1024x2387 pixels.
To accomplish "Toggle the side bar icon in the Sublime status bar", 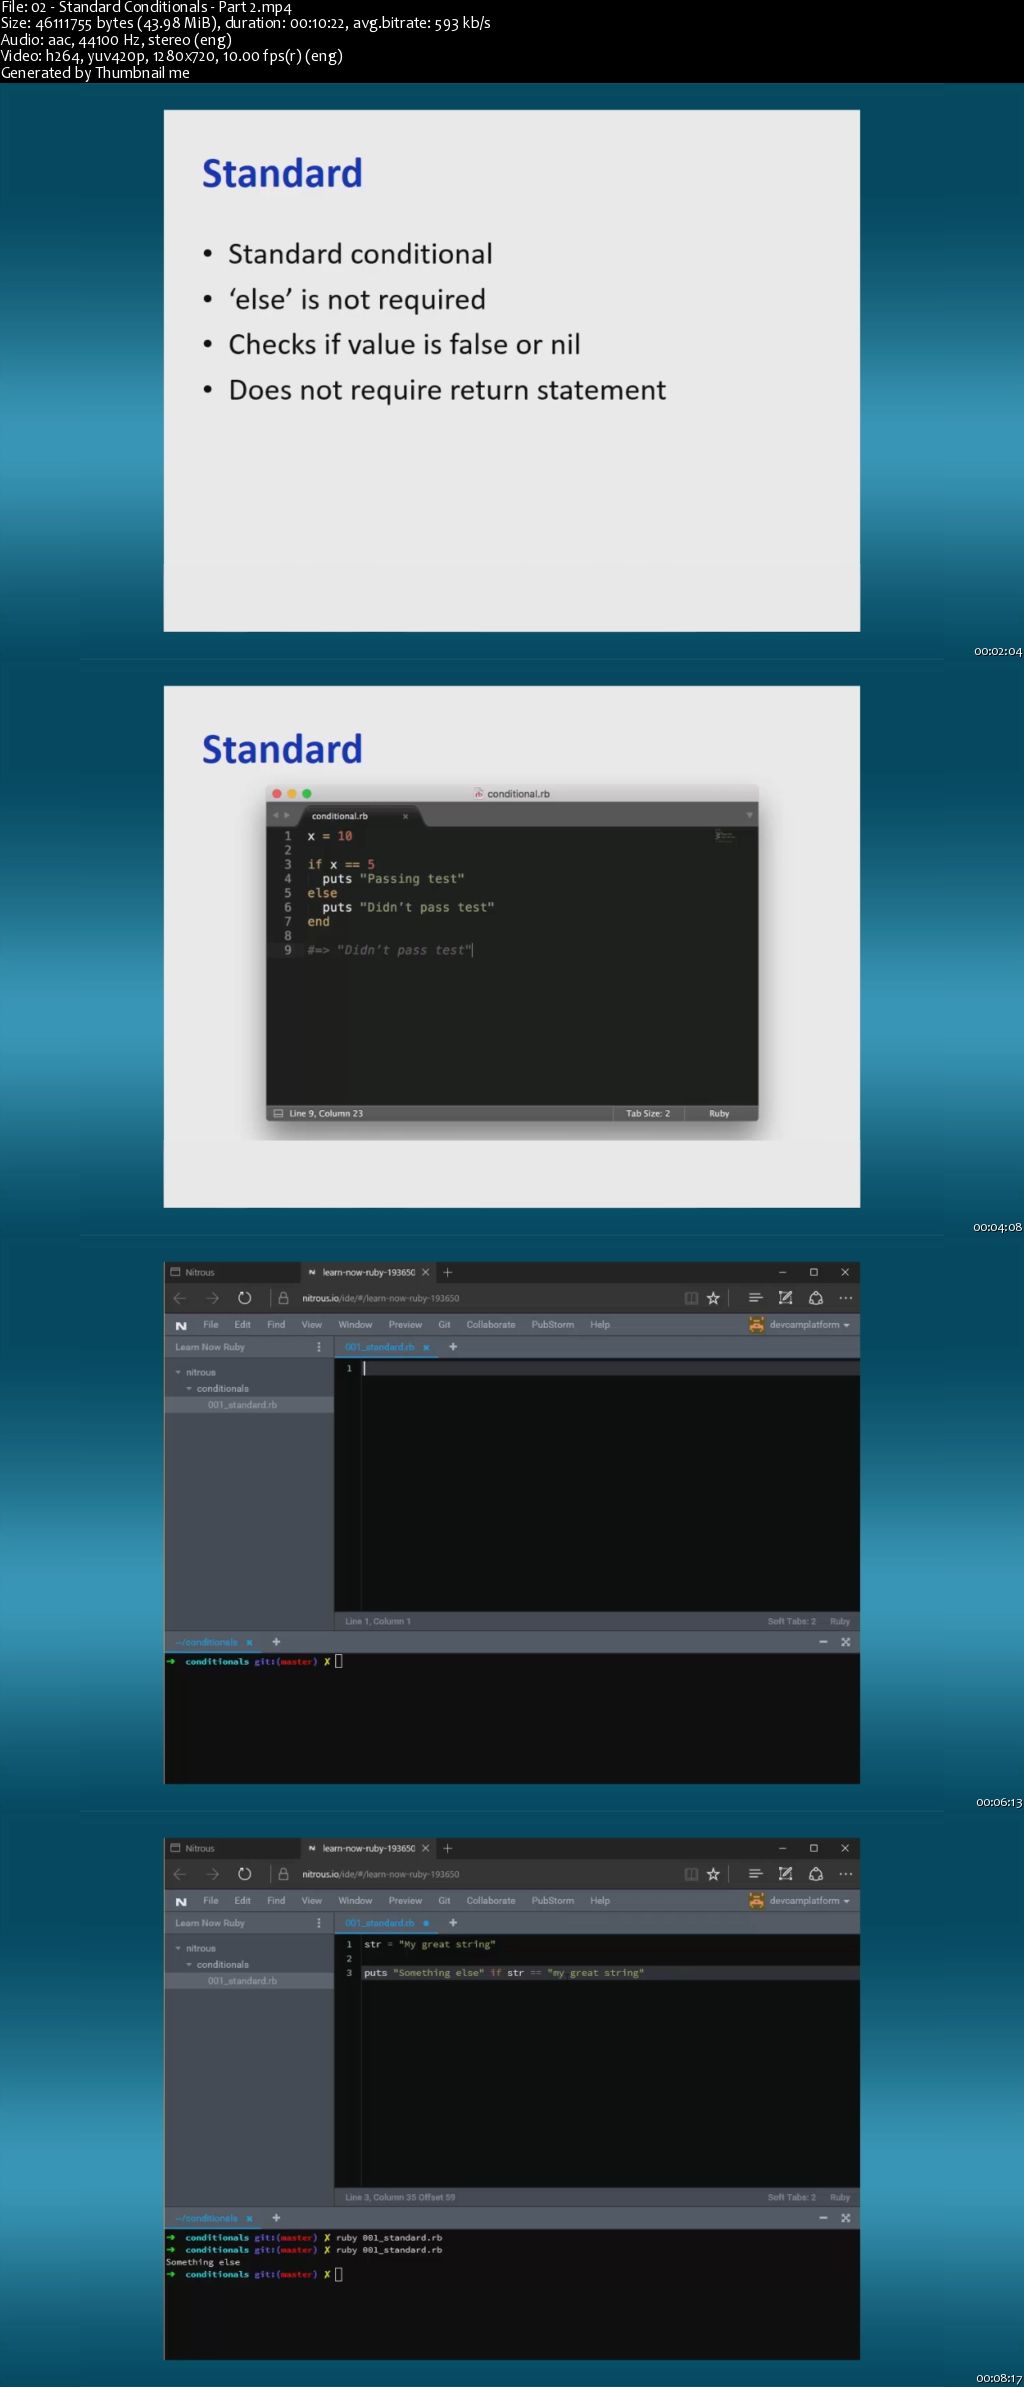I will 278,1113.
